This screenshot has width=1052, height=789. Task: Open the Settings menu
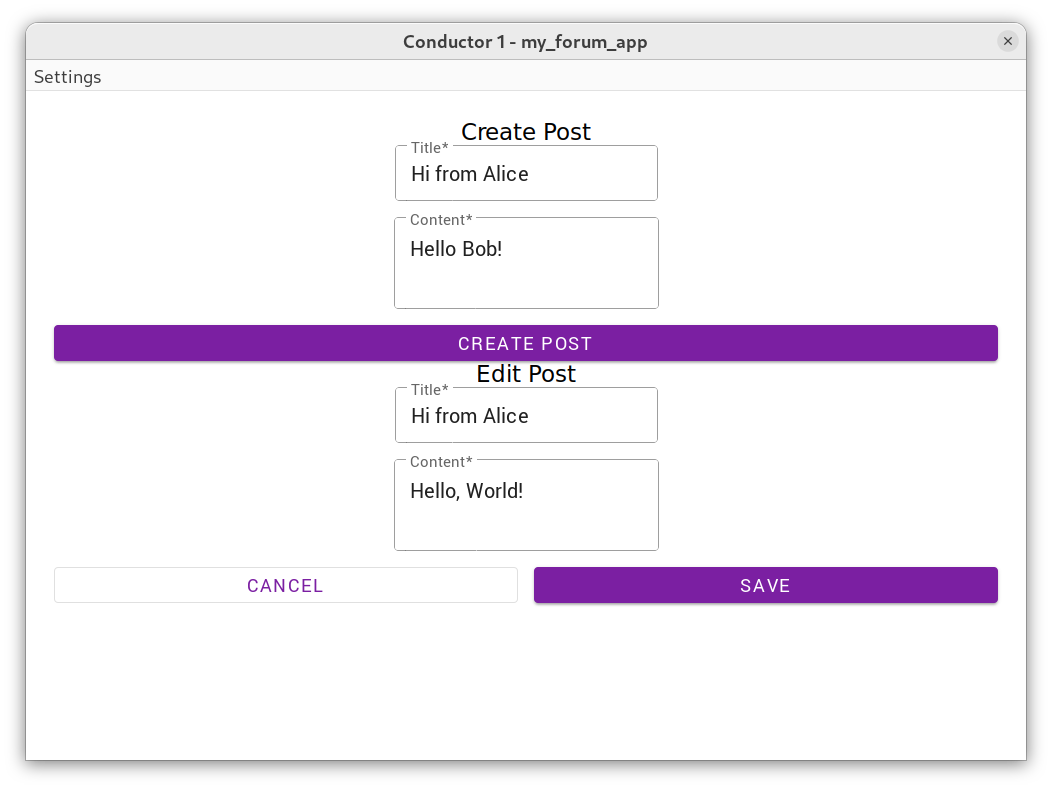tap(67, 77)
